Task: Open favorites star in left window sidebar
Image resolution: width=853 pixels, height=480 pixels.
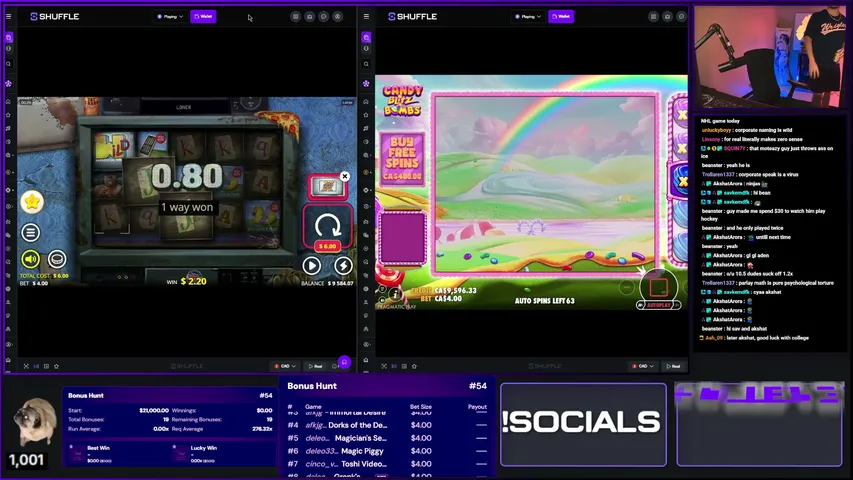Action: 8,115
